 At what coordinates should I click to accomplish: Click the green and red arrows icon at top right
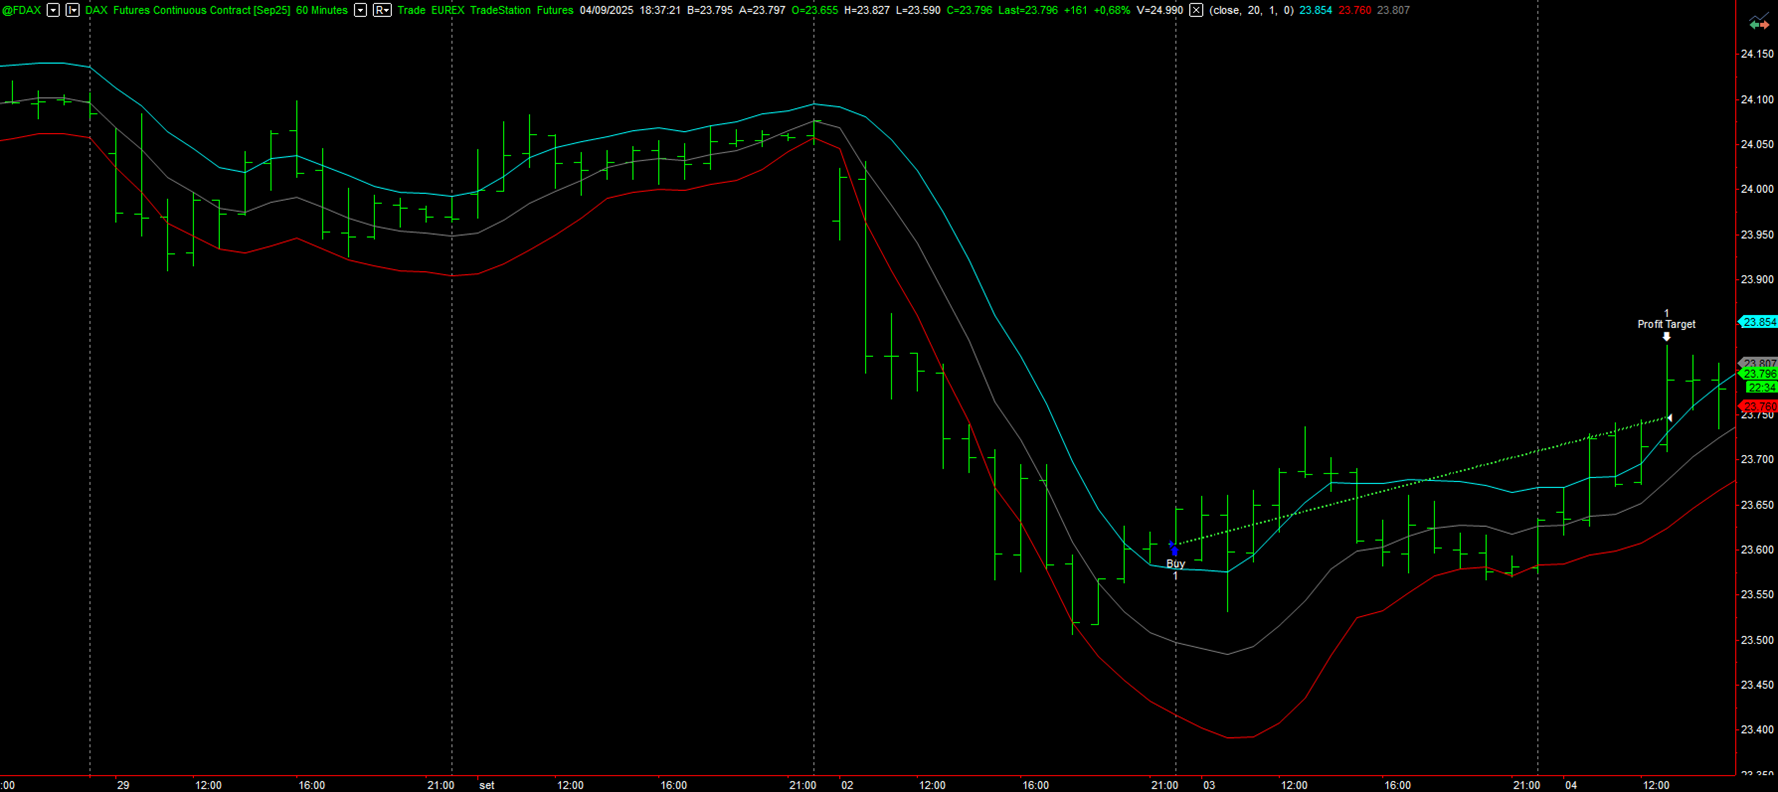point(1758,23)
